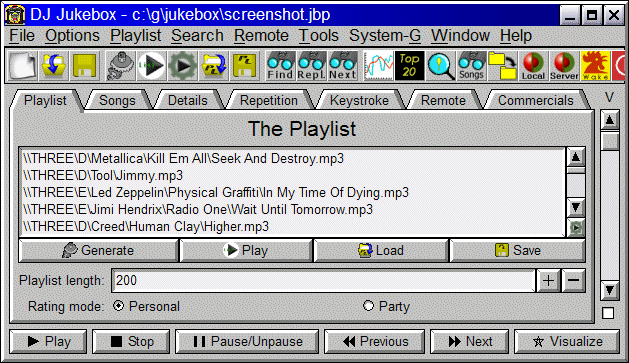Click the Repl. binoculars icon
Image resolution: width=629 pixels, height=363 pixels.
(x=312, y=66)
